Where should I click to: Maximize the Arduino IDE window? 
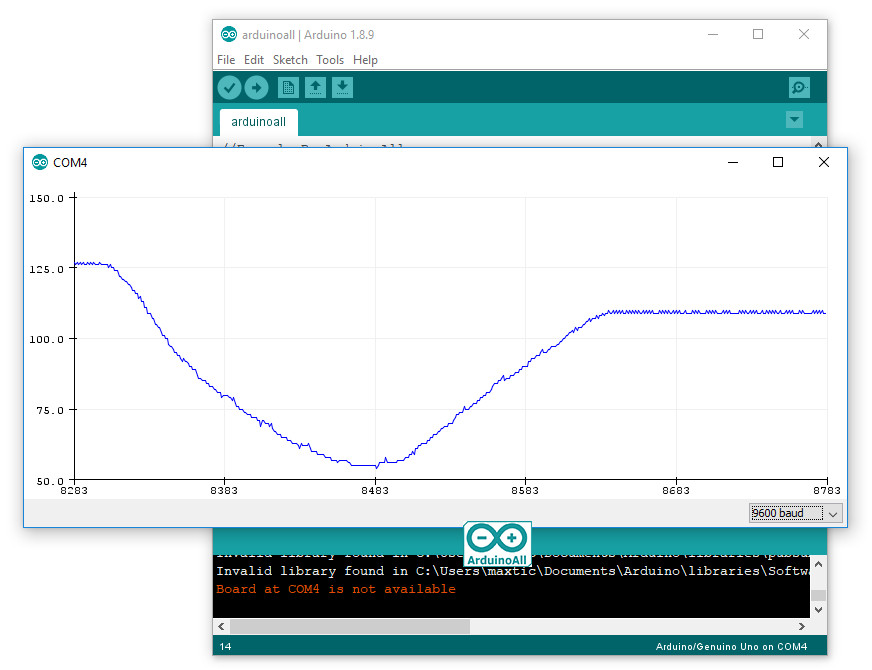tap(758, 34)
